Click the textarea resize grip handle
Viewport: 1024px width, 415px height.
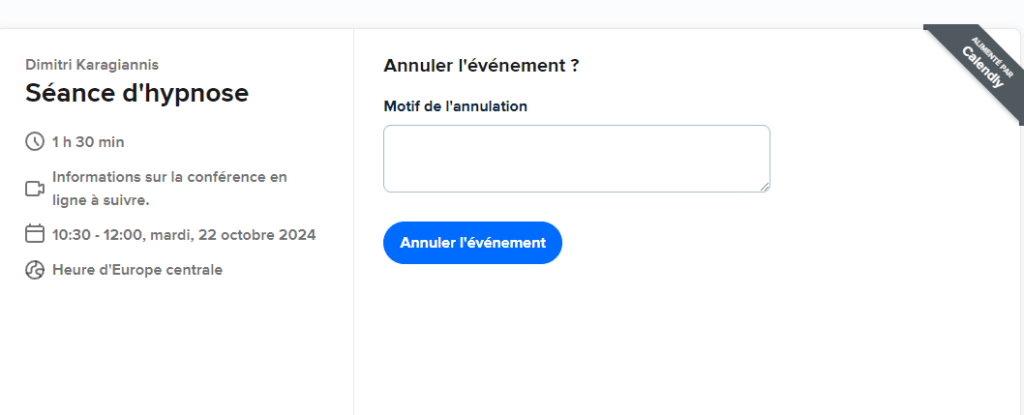tap(765, 187)
